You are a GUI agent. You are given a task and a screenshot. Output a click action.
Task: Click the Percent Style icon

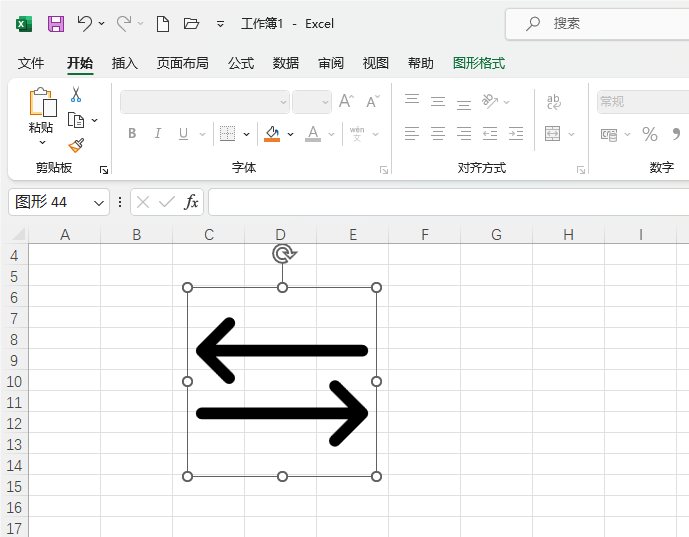[x=650, y=134]
